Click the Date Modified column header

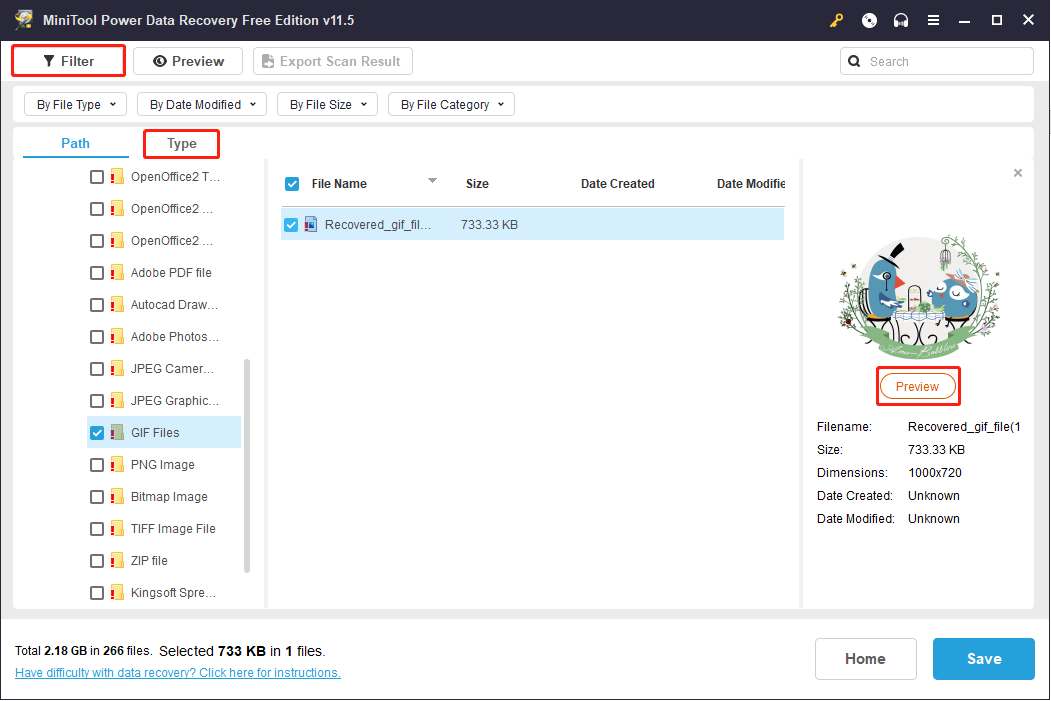tap(751, 184)
